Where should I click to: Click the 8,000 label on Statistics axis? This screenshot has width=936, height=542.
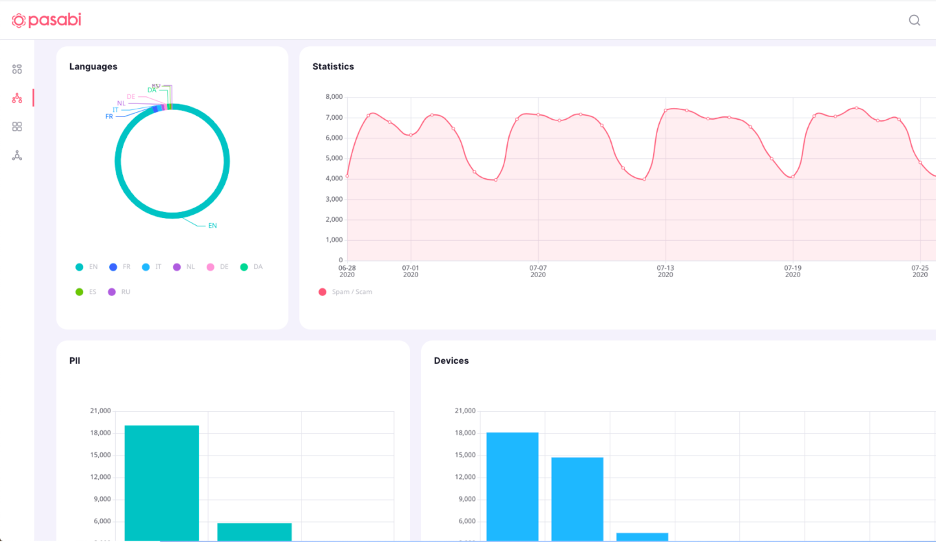point(334,97)
